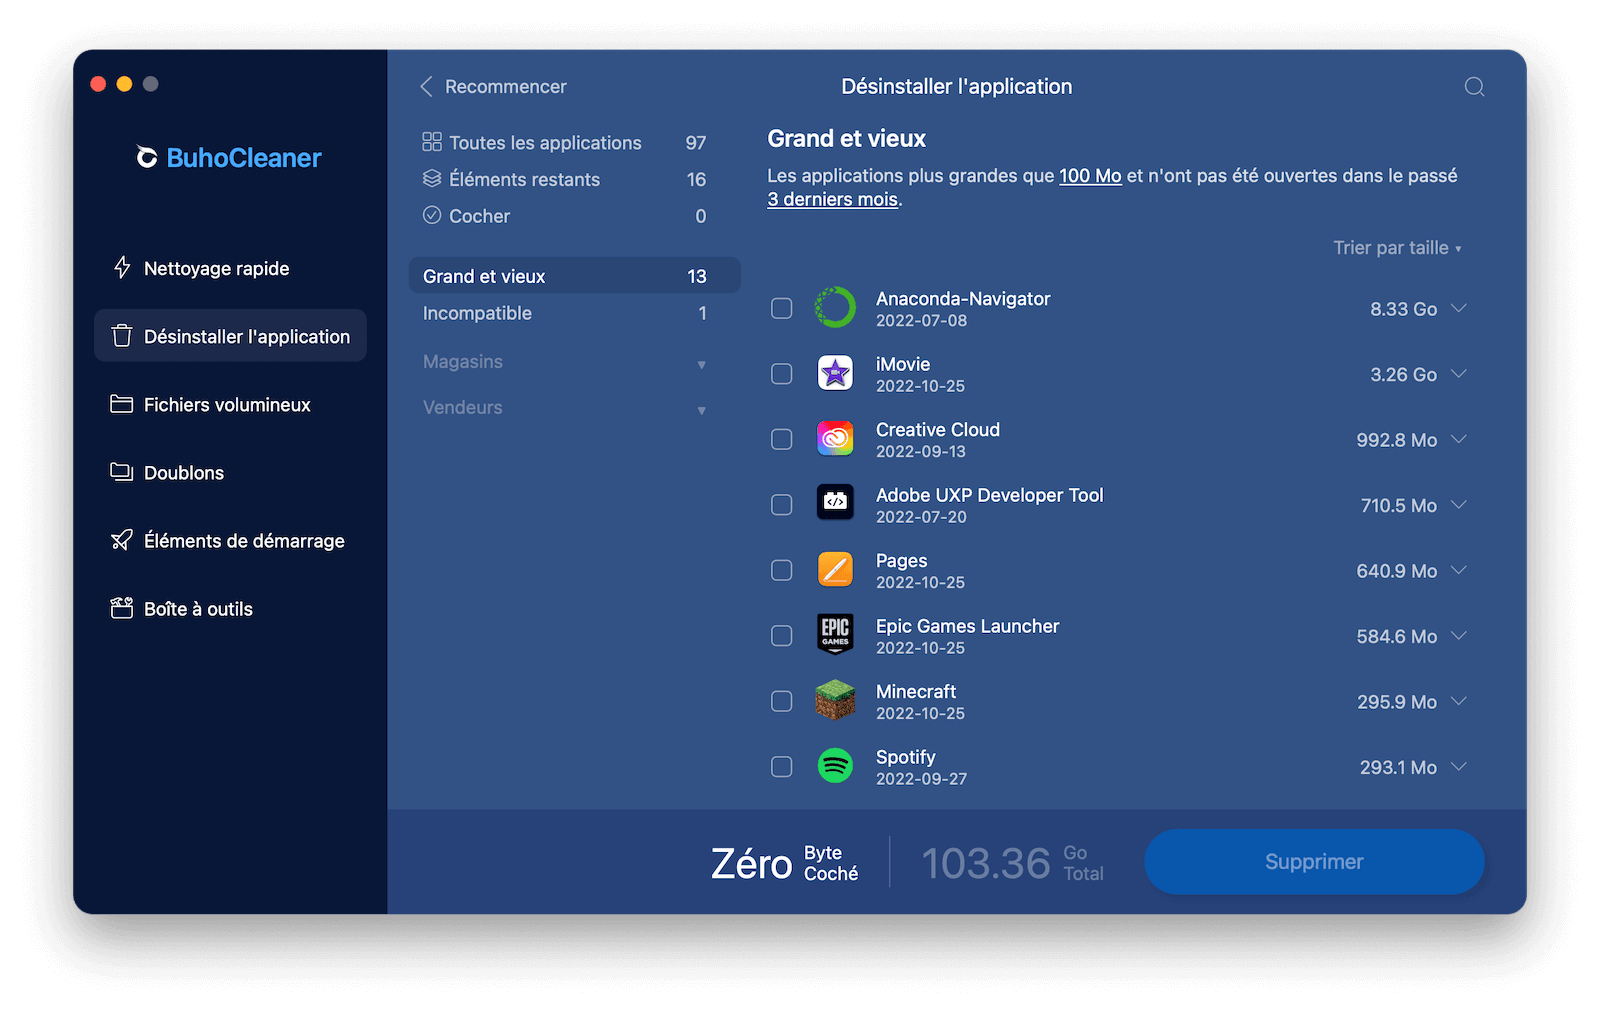Expand the Anaconda-Navigator row chevron
1600x1011 pixels.
(1459, 308)
